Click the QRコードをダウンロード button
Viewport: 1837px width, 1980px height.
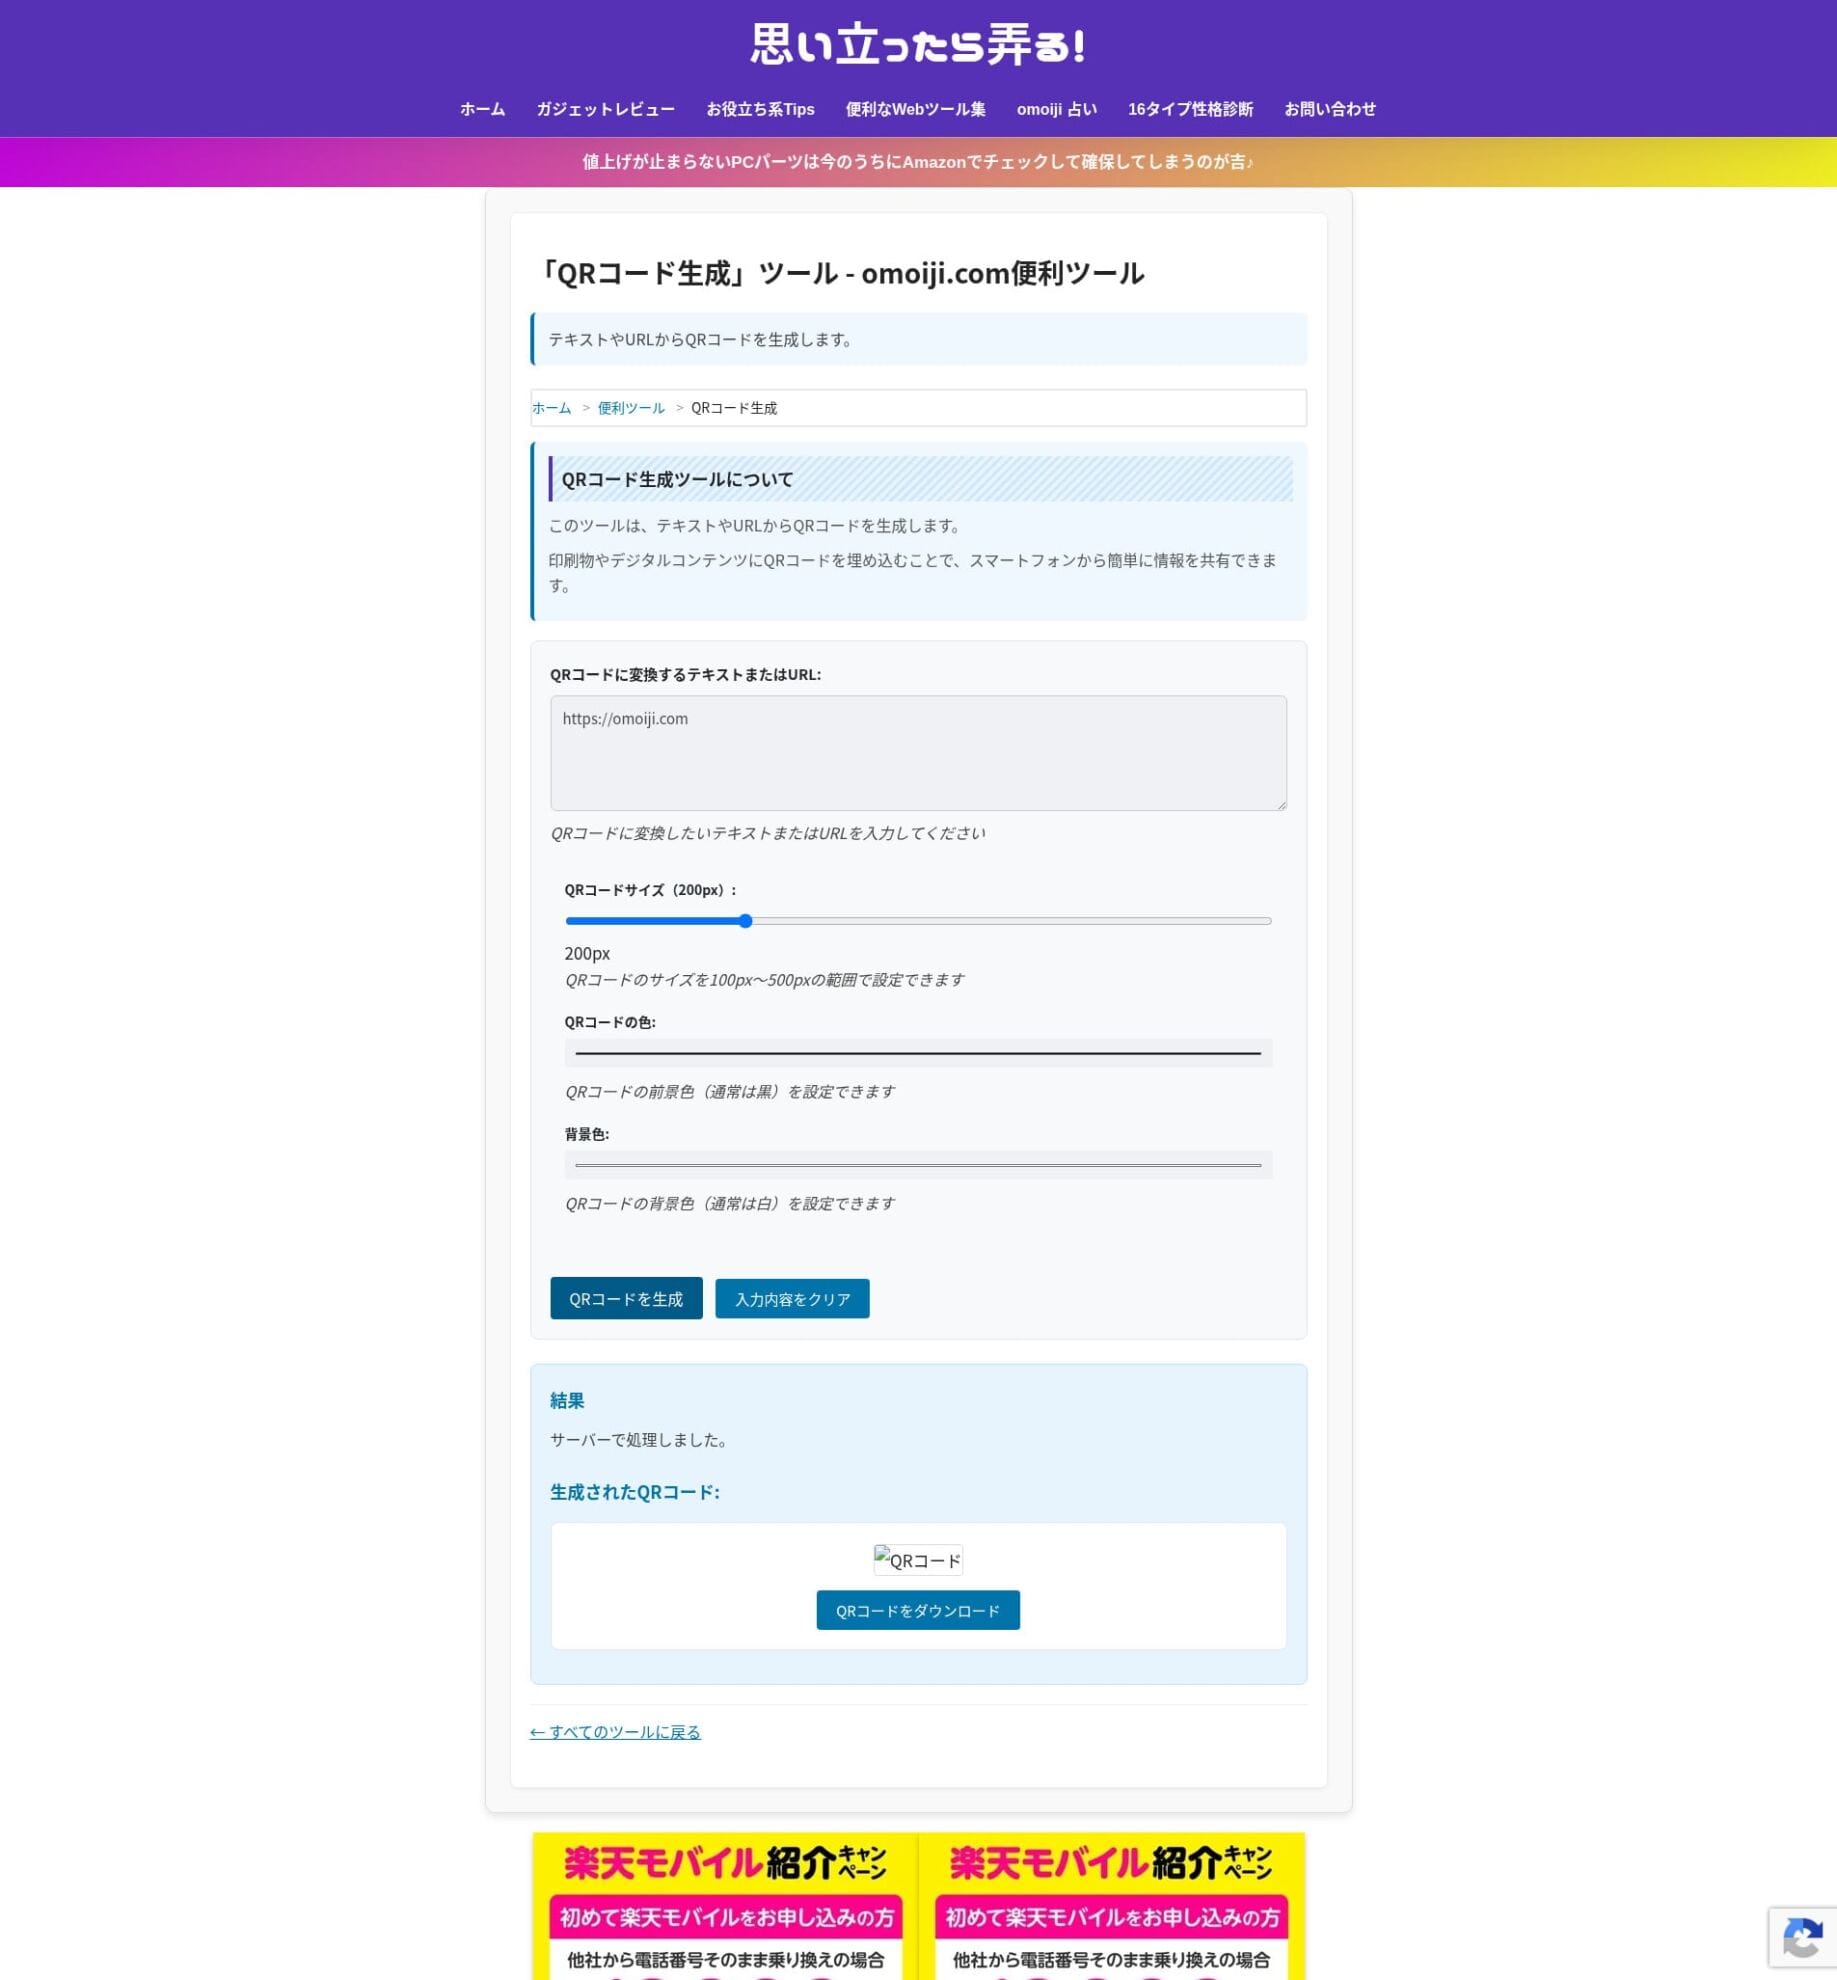918,1610
